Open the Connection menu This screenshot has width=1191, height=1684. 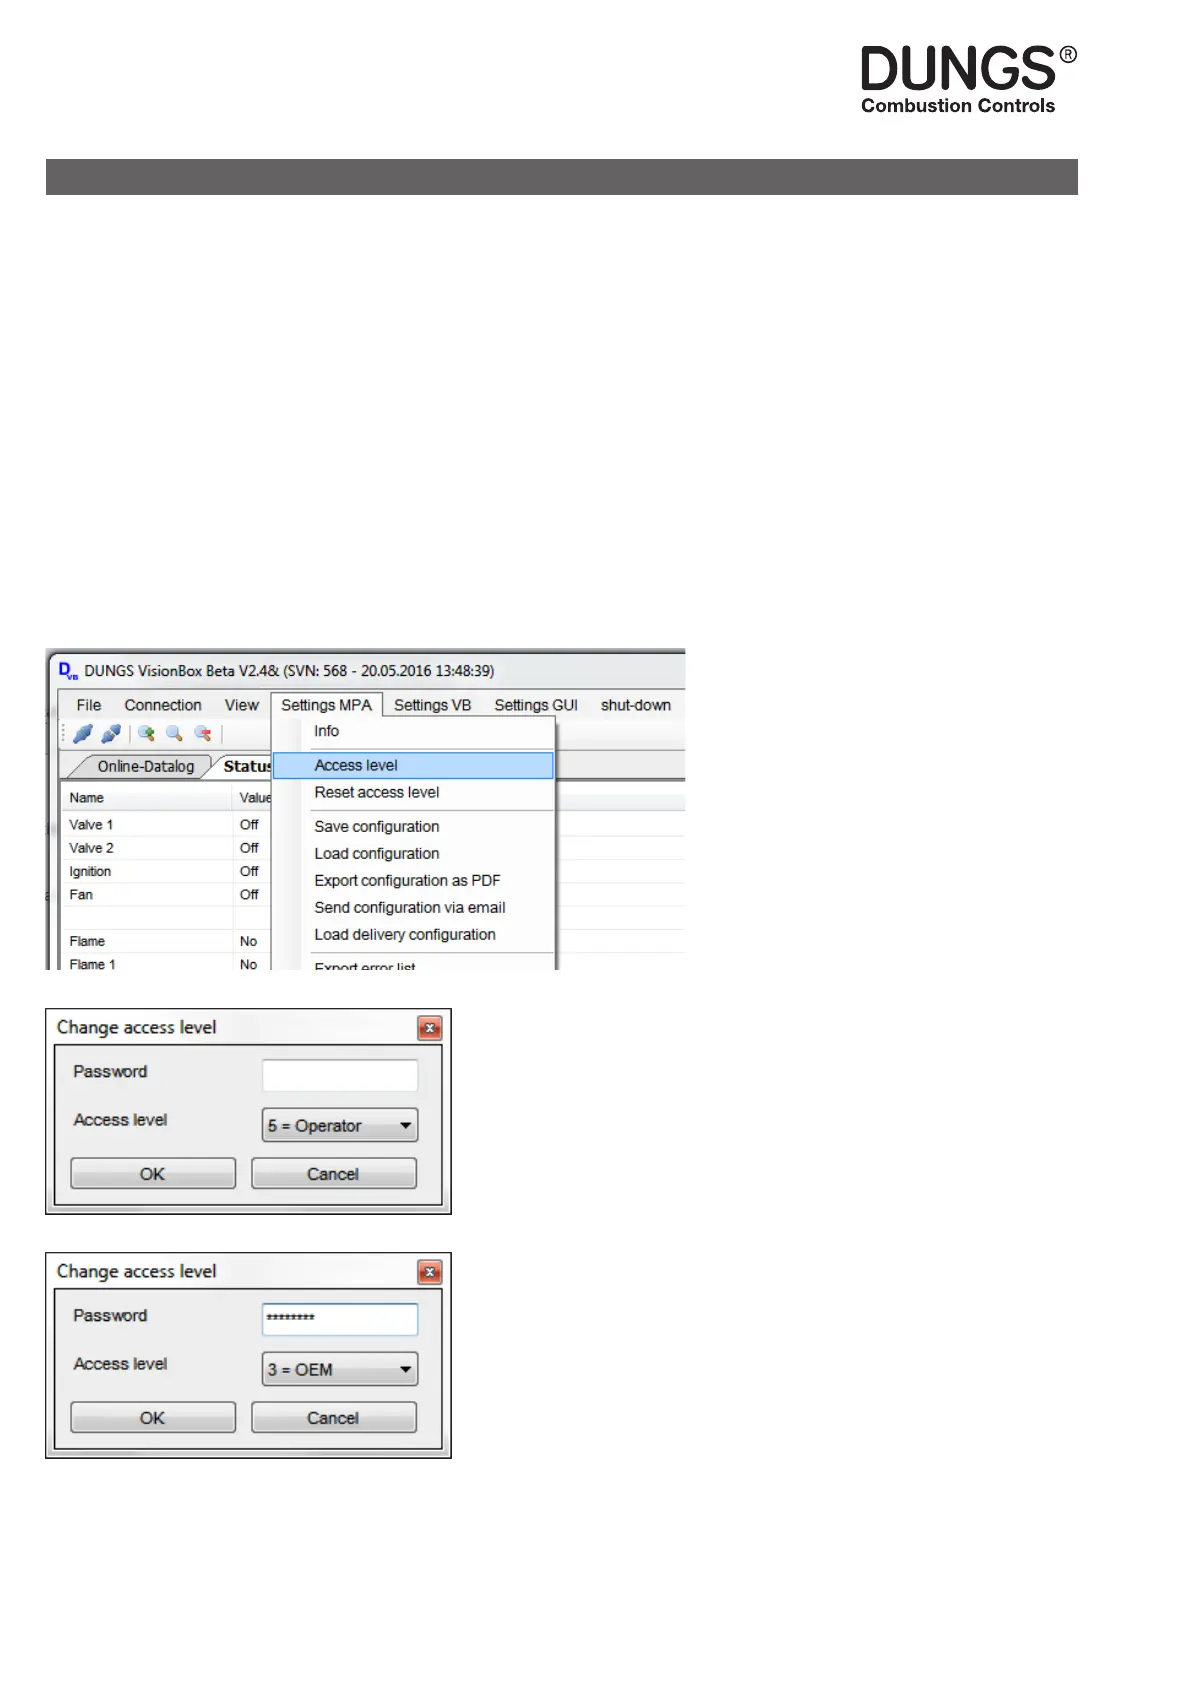163,705
